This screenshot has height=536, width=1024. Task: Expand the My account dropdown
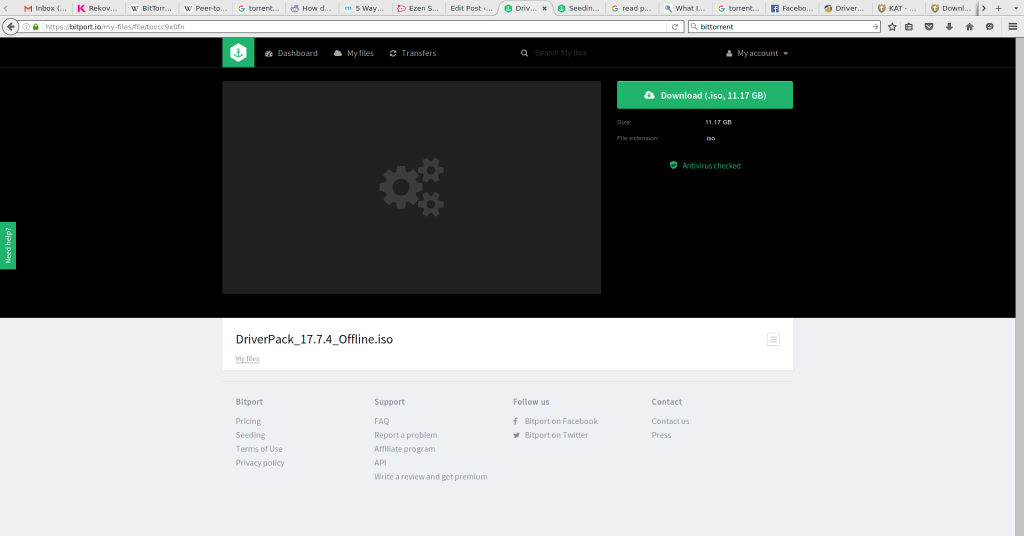757,53
